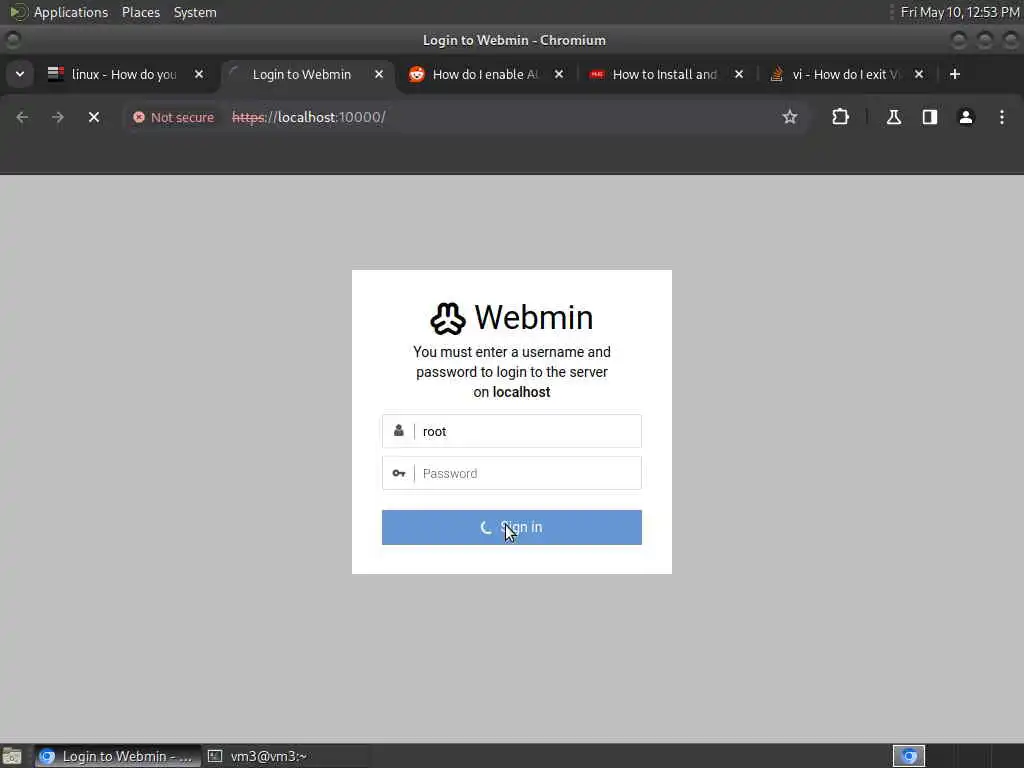Open the profile avatar menu
The width and height of the screenshot is (1024, 768).
(x=966, y=117)
